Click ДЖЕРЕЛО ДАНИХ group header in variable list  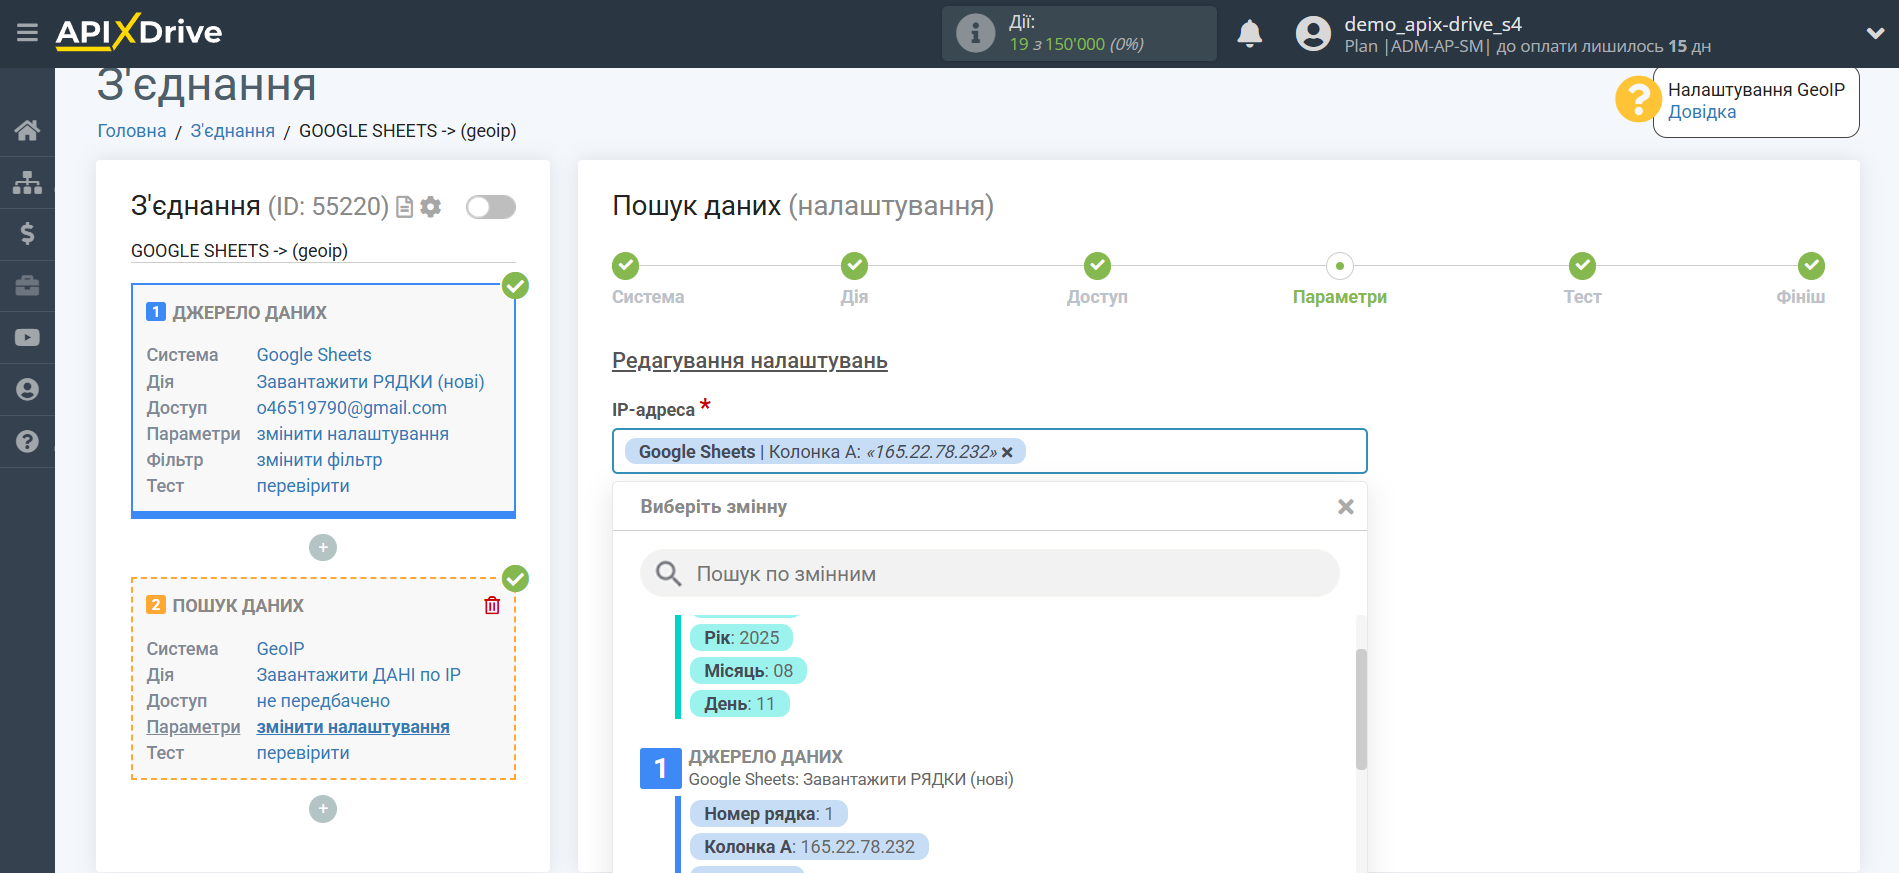(765, 757)
